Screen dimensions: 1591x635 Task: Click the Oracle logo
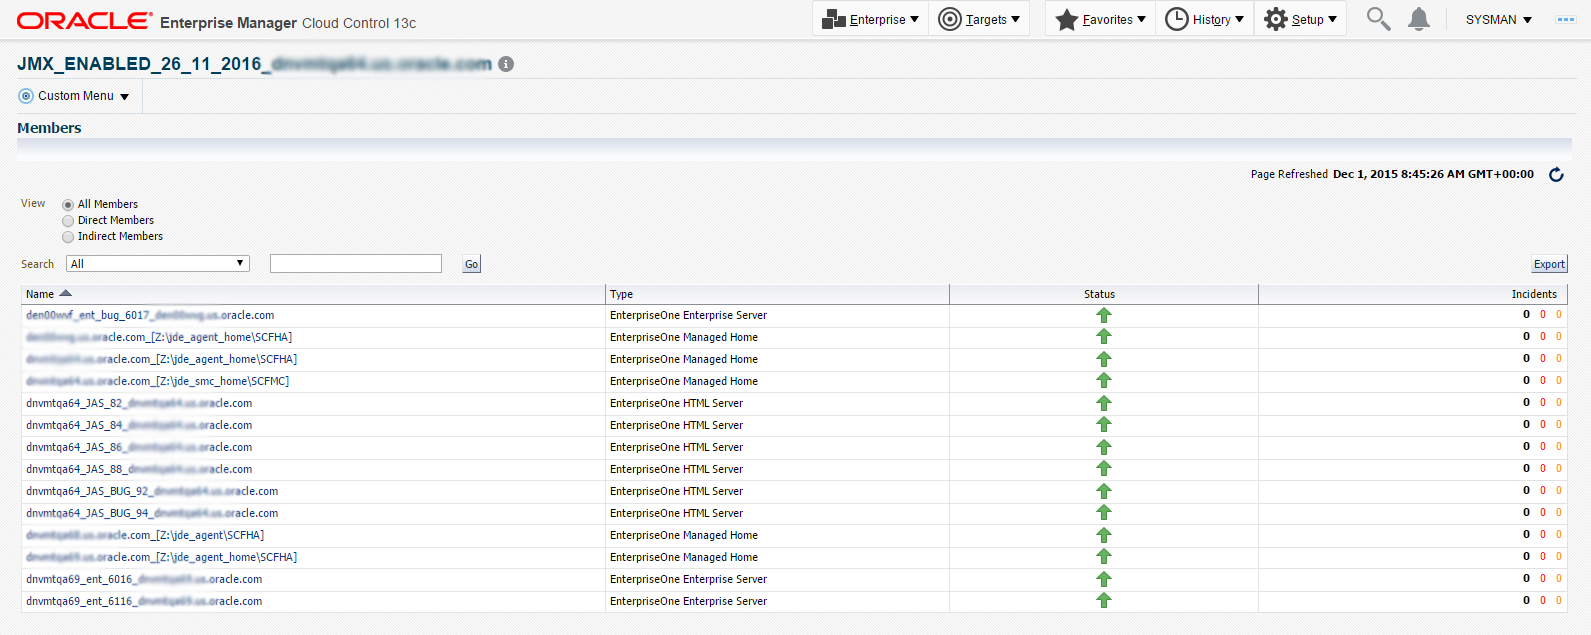85,21
